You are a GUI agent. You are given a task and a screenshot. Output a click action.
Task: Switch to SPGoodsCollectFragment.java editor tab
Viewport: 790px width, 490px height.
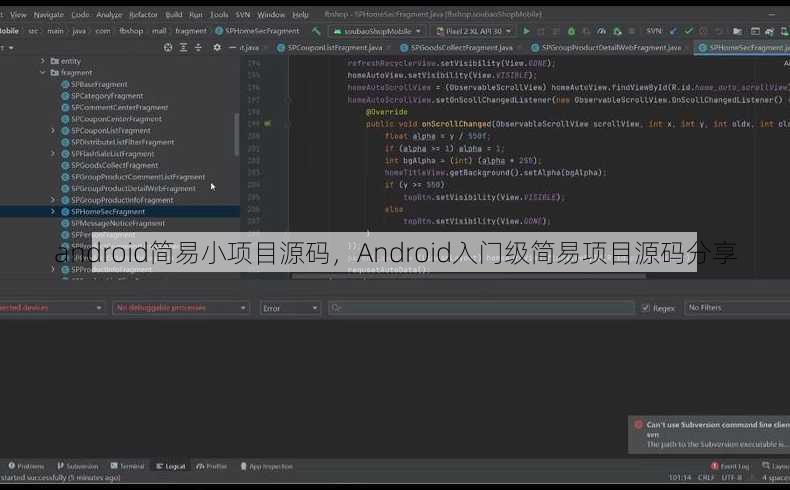coord(461,48)
